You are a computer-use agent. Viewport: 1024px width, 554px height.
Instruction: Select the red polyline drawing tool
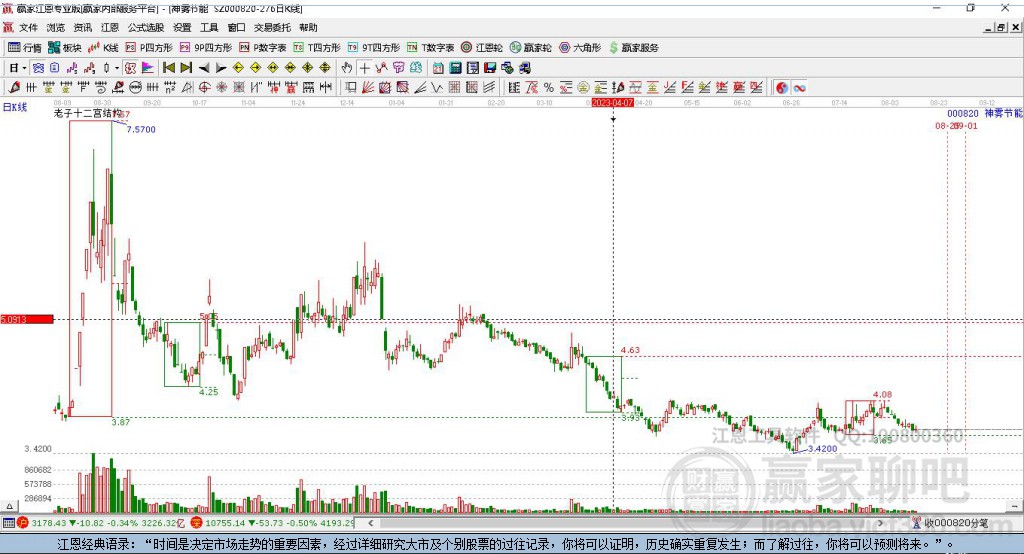381,68
